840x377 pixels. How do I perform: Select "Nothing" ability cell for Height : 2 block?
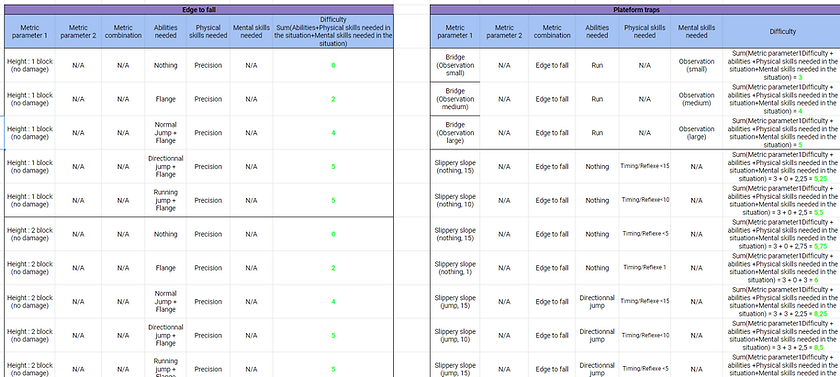coord(166,234)
